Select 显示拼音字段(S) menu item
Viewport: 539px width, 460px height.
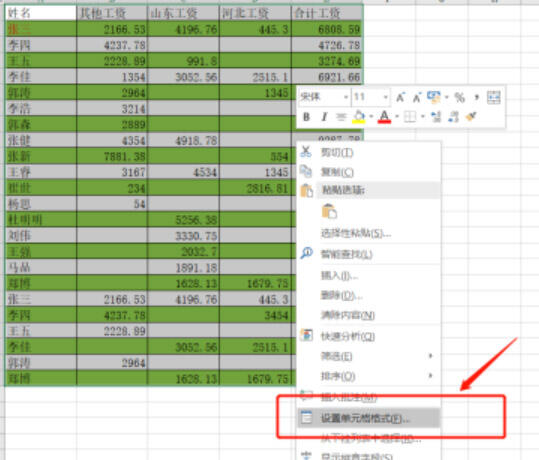tap(368, 456)
